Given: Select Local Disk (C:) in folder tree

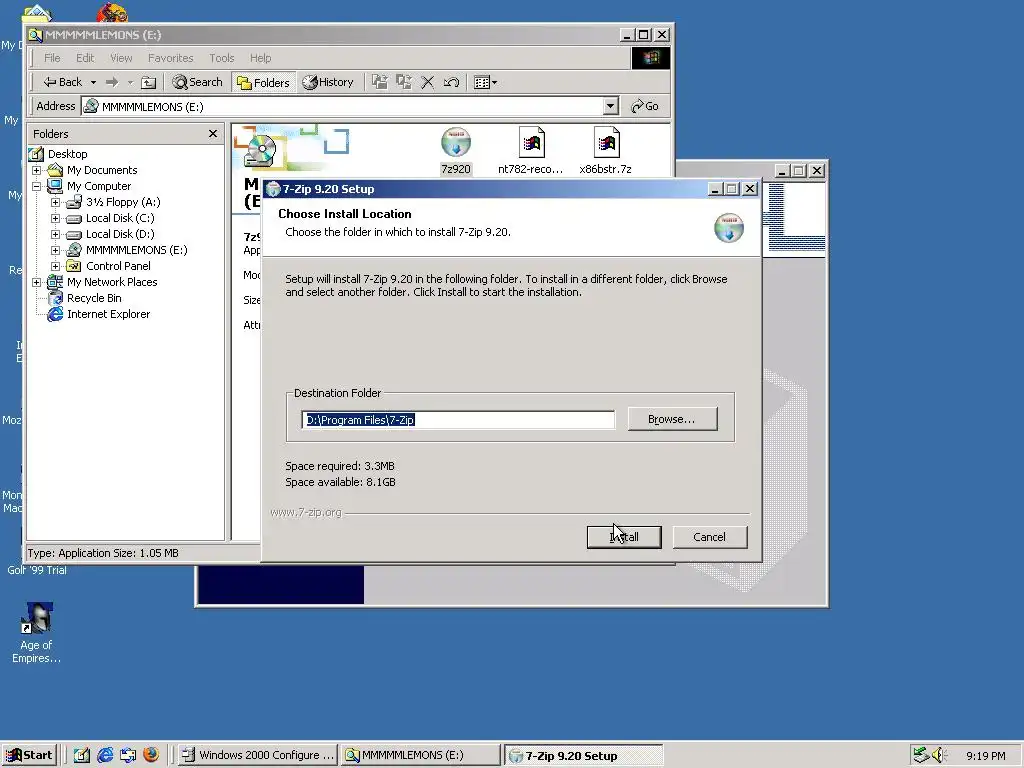Looking at the screenshot, I should (120, 218).
